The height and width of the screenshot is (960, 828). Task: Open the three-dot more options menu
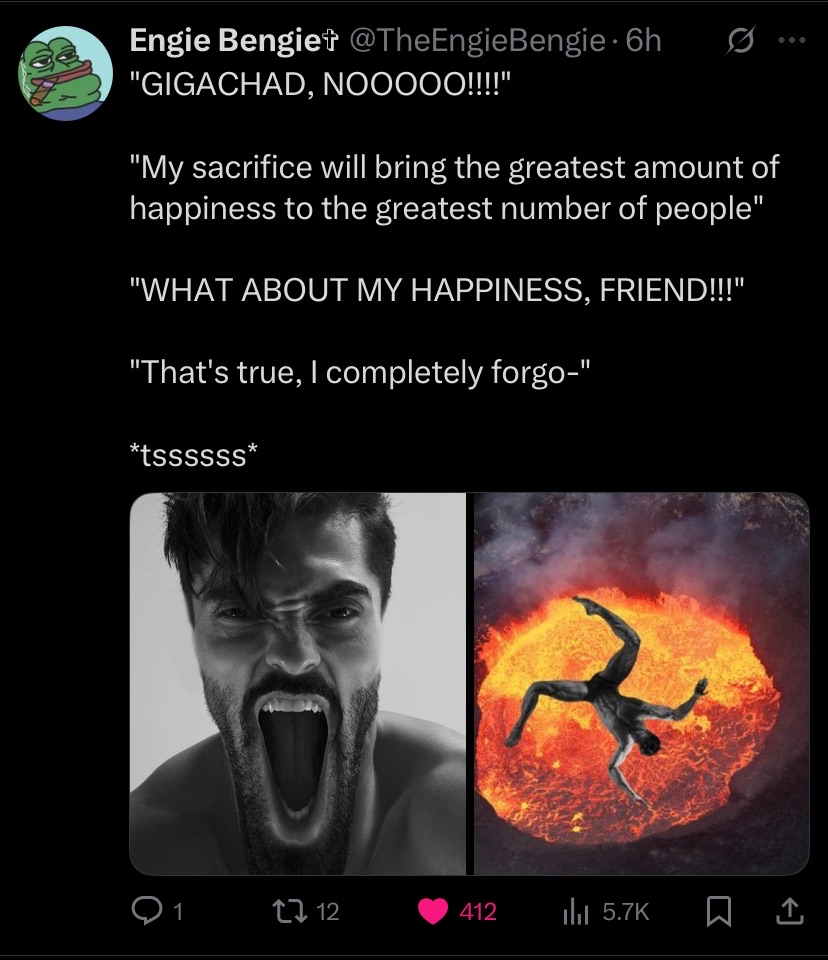[x=791, y=41]
